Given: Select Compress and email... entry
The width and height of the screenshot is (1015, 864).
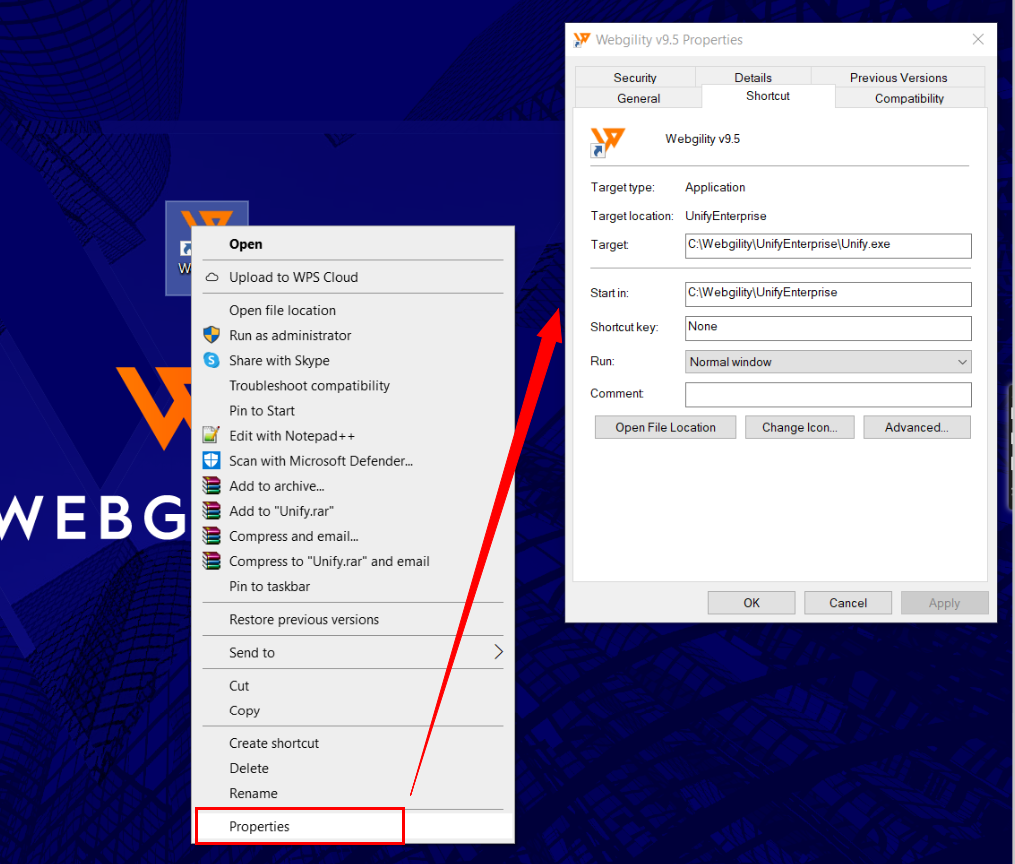Looking at the screenshot, I should pos(353,537).
